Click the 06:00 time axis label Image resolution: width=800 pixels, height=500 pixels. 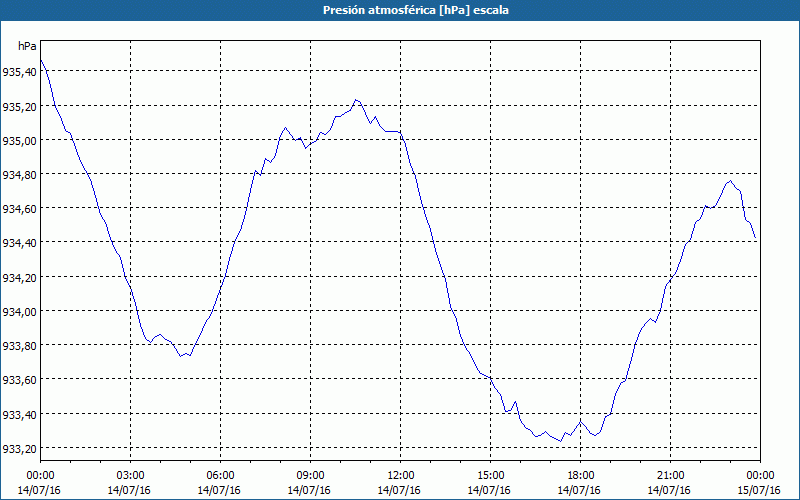[x=220, y=476]
